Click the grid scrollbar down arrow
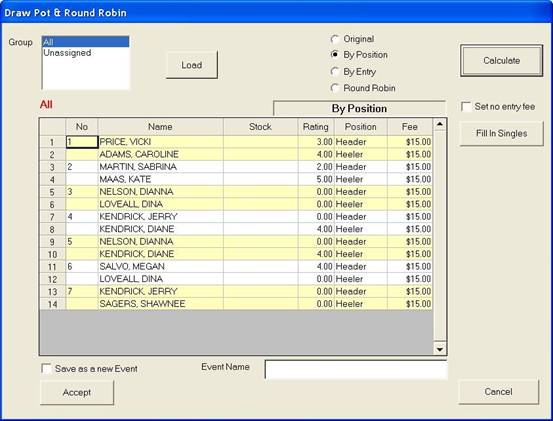 (439, 349)
